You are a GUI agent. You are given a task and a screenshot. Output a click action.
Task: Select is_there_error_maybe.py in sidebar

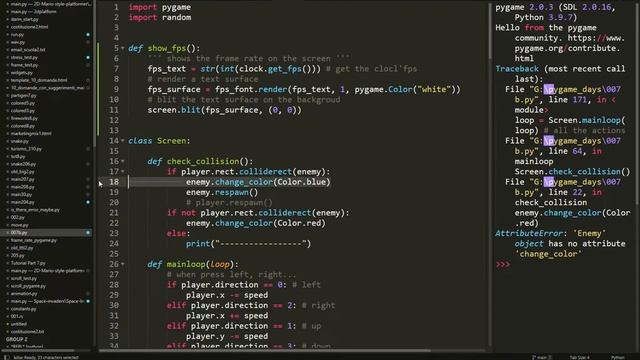point(35,210)
